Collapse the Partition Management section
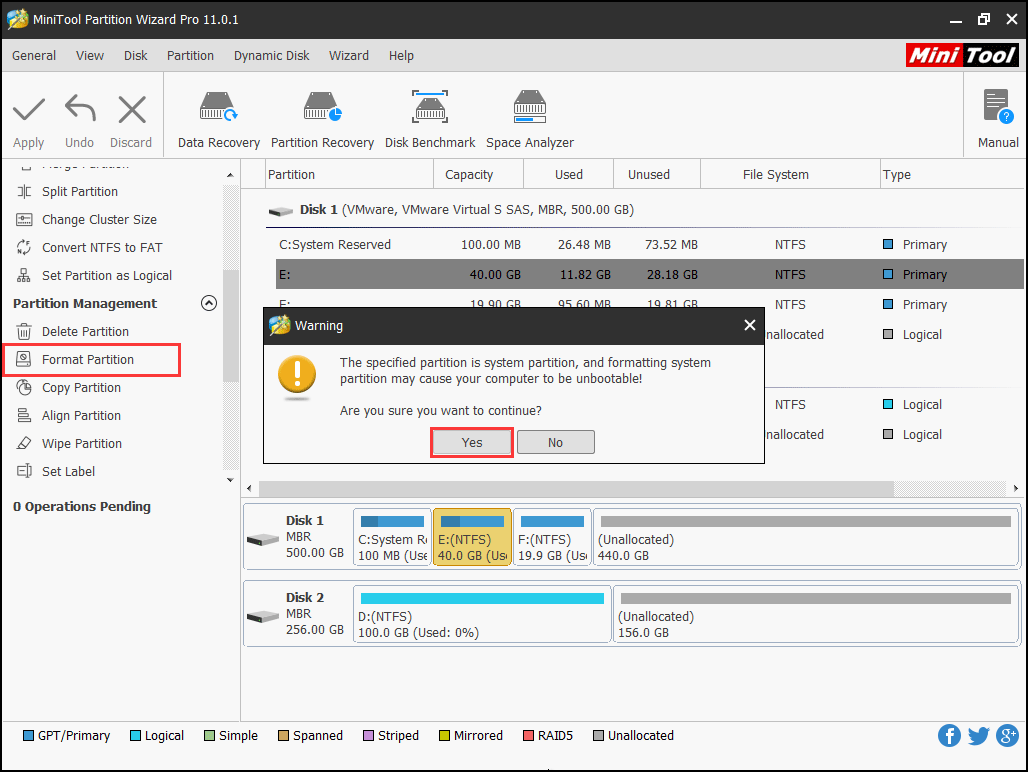The width and height of the screenshot is (1028, 772). tap(209, 303)
